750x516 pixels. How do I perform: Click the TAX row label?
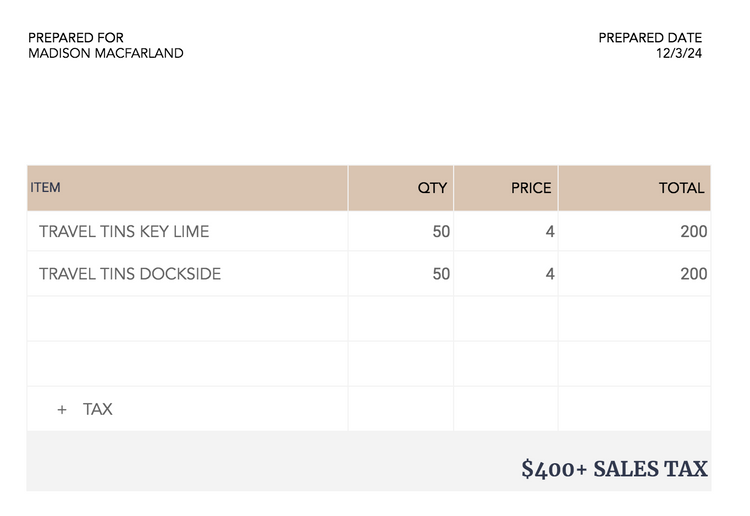pos(98,409)
